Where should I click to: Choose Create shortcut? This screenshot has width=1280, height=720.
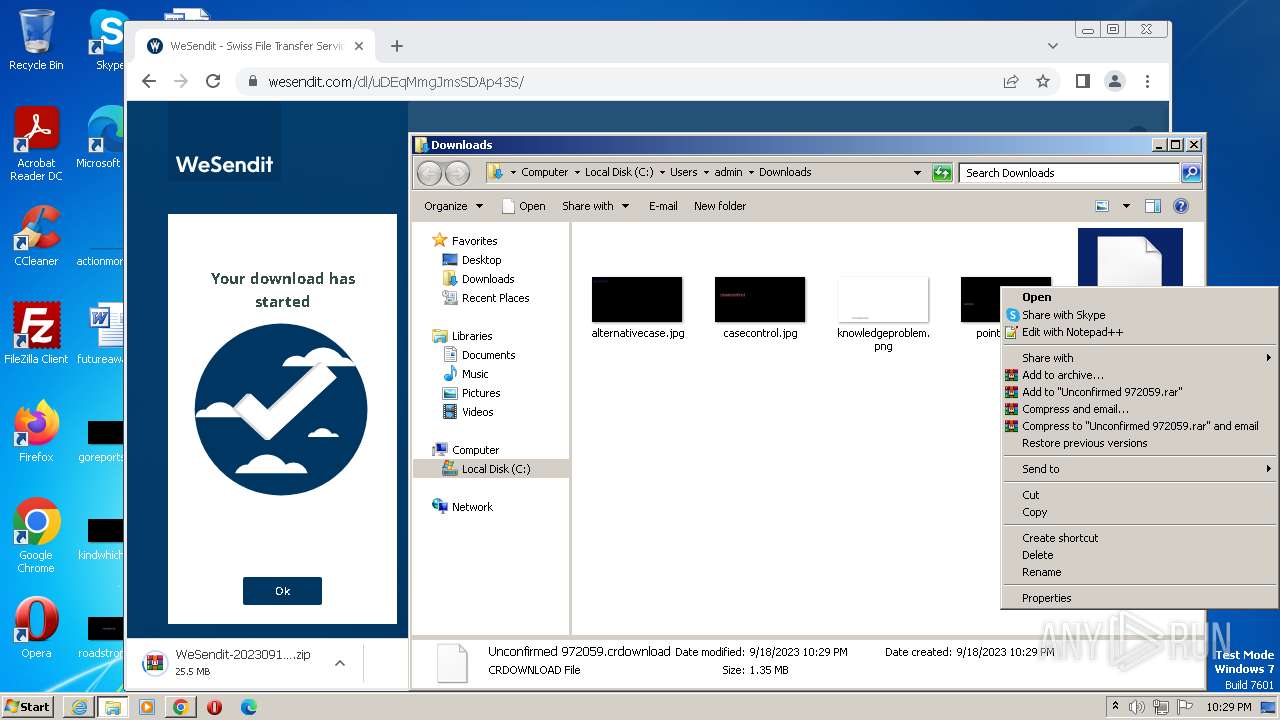[1140, 538]
